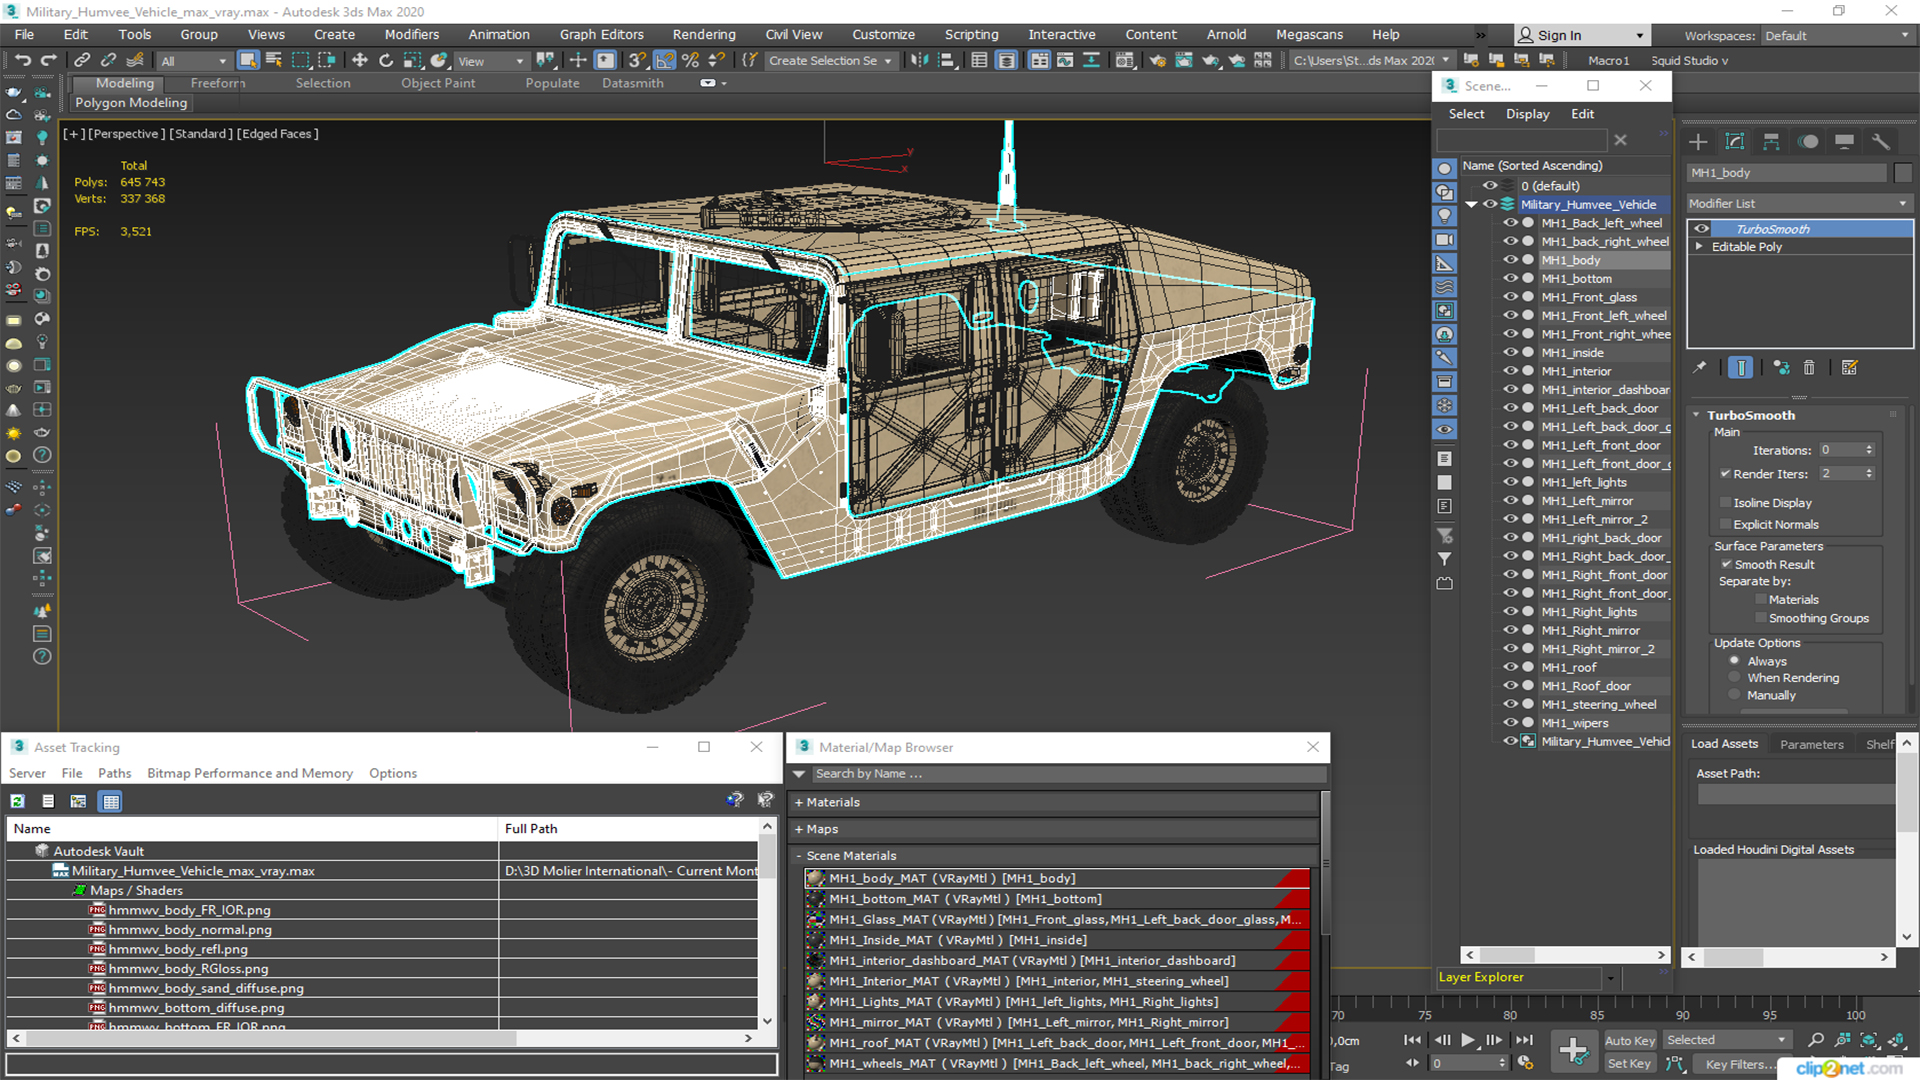Toggle Display Cameras filter in Scene Explorer

pyautogui.click(x=1445, y=240)
